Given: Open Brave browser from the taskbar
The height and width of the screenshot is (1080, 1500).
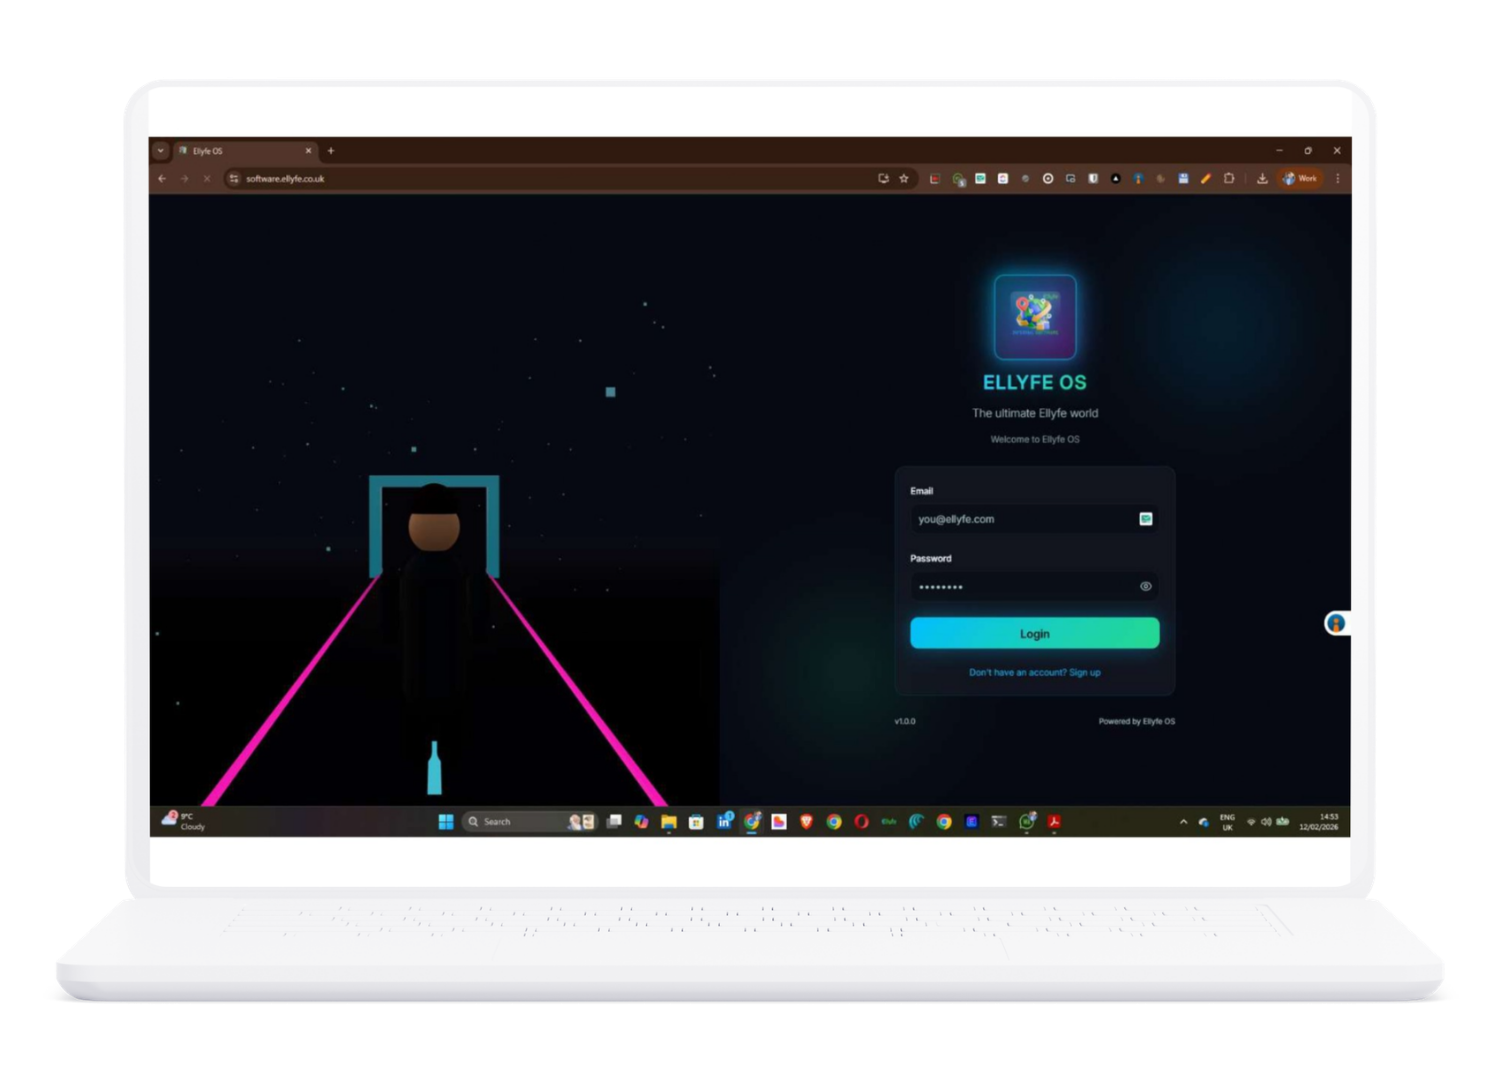Looking at the screenshot, I should pos(806,821).
